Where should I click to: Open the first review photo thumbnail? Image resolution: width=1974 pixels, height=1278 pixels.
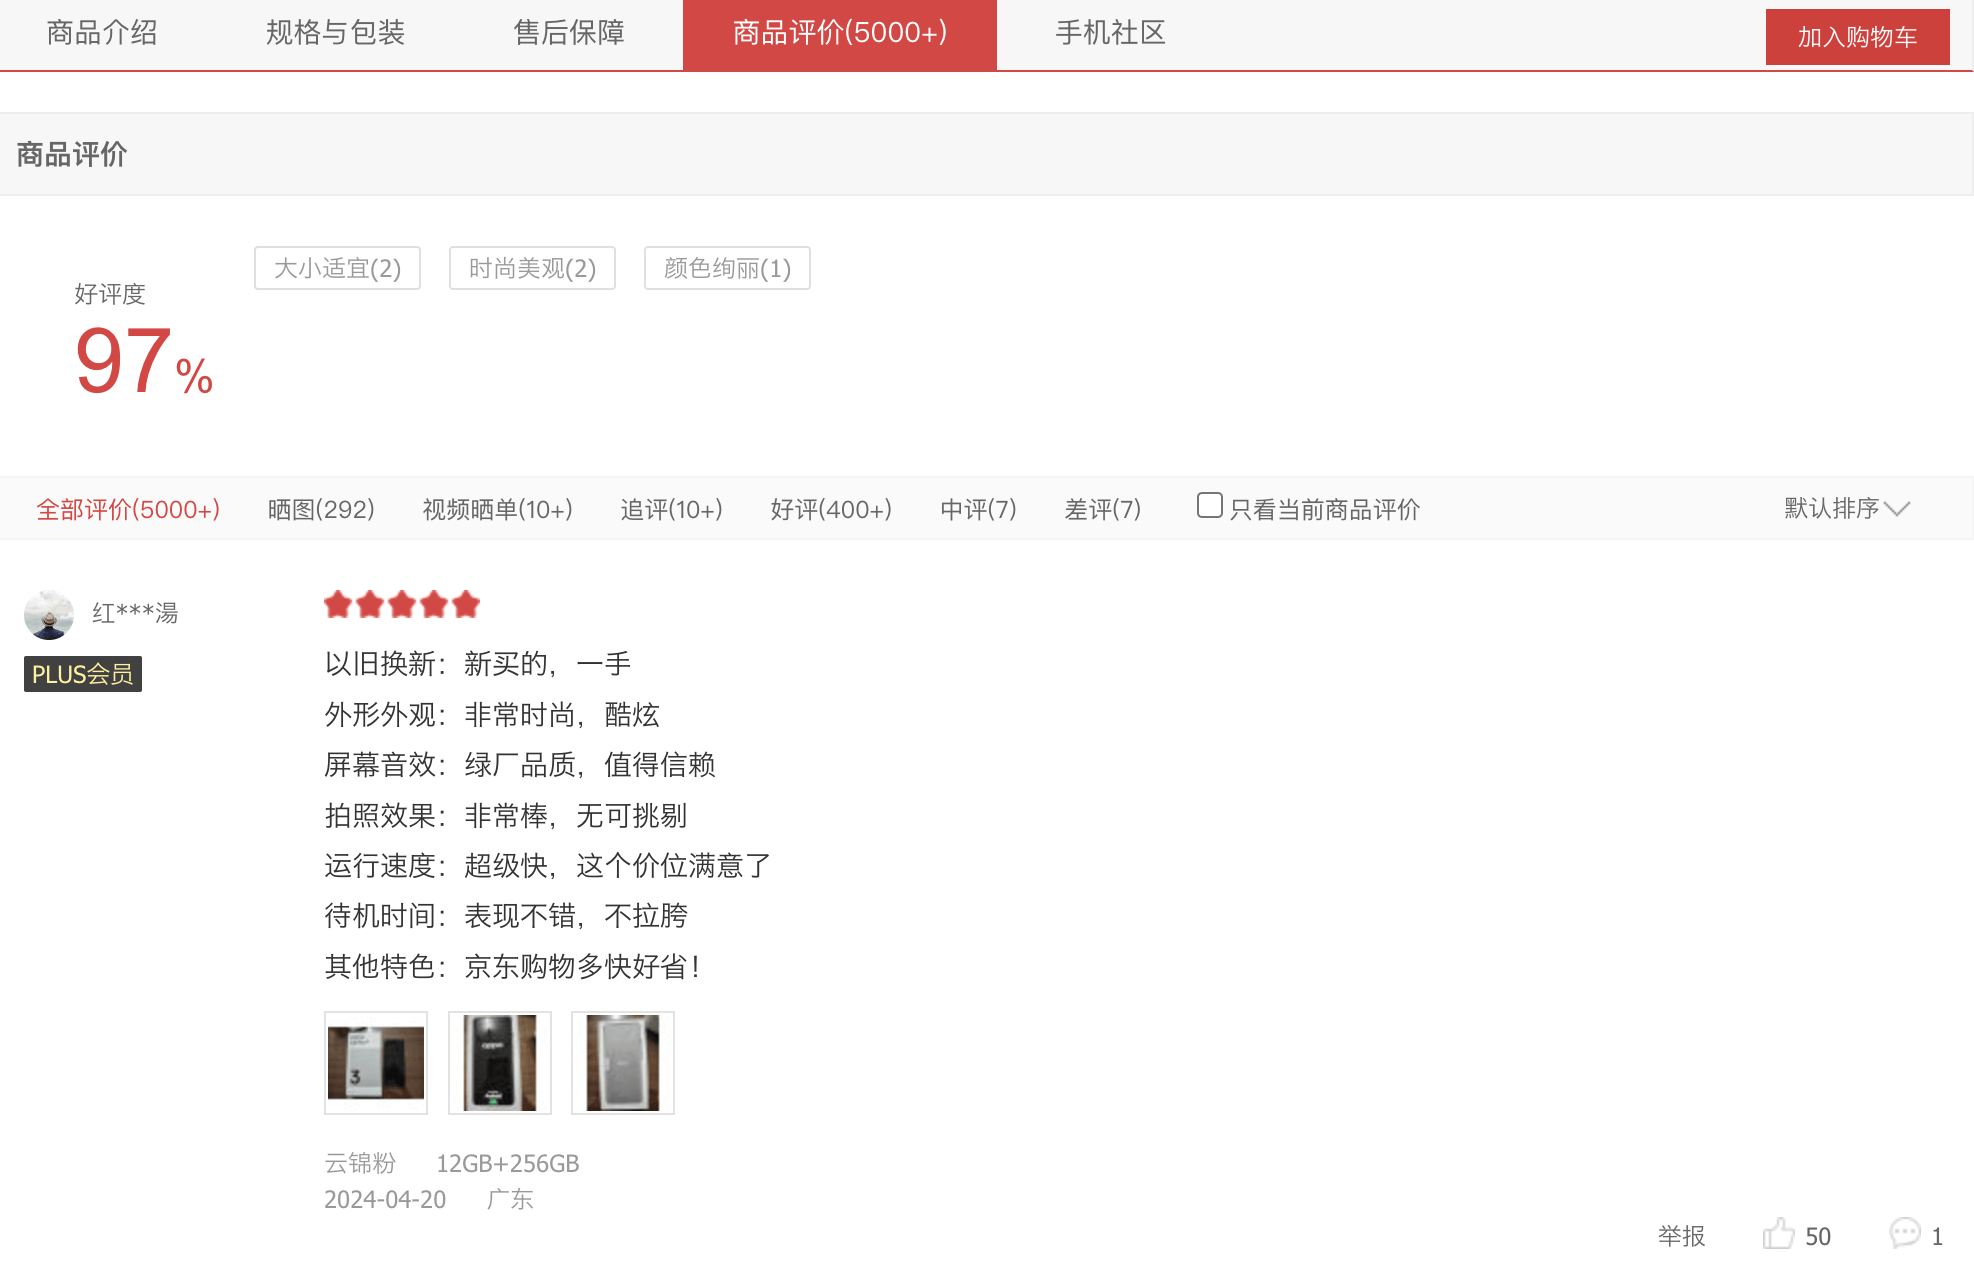375,1062
